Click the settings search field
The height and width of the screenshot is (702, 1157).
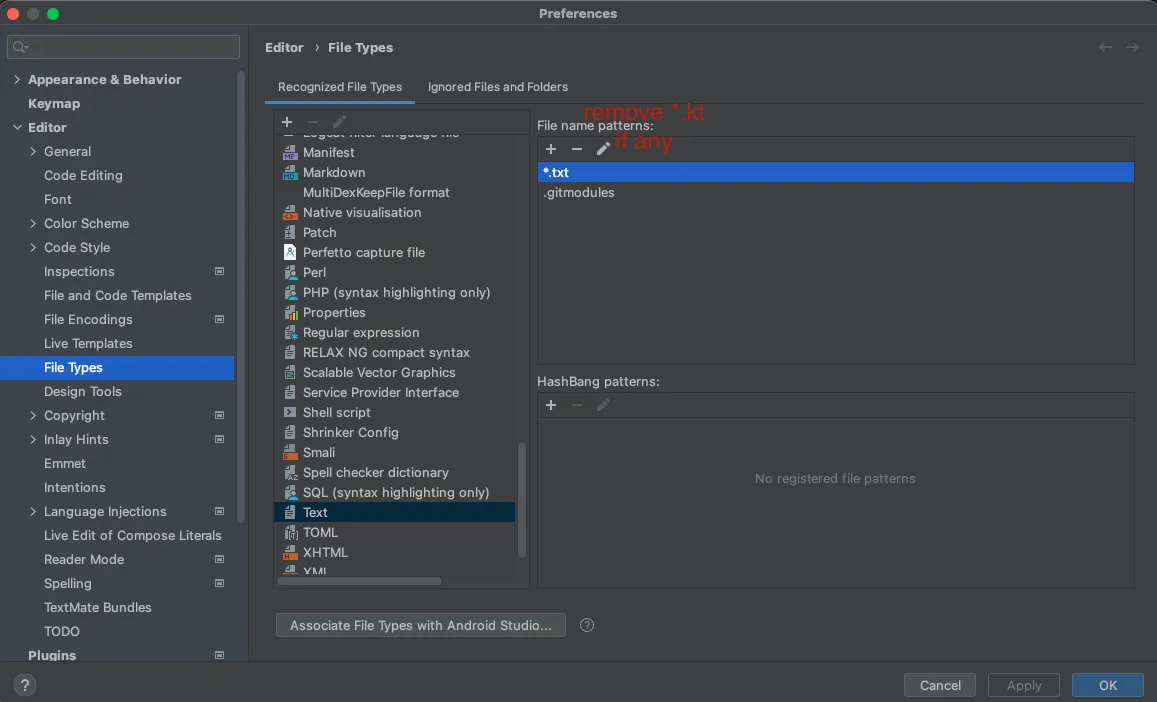(124, 47)
